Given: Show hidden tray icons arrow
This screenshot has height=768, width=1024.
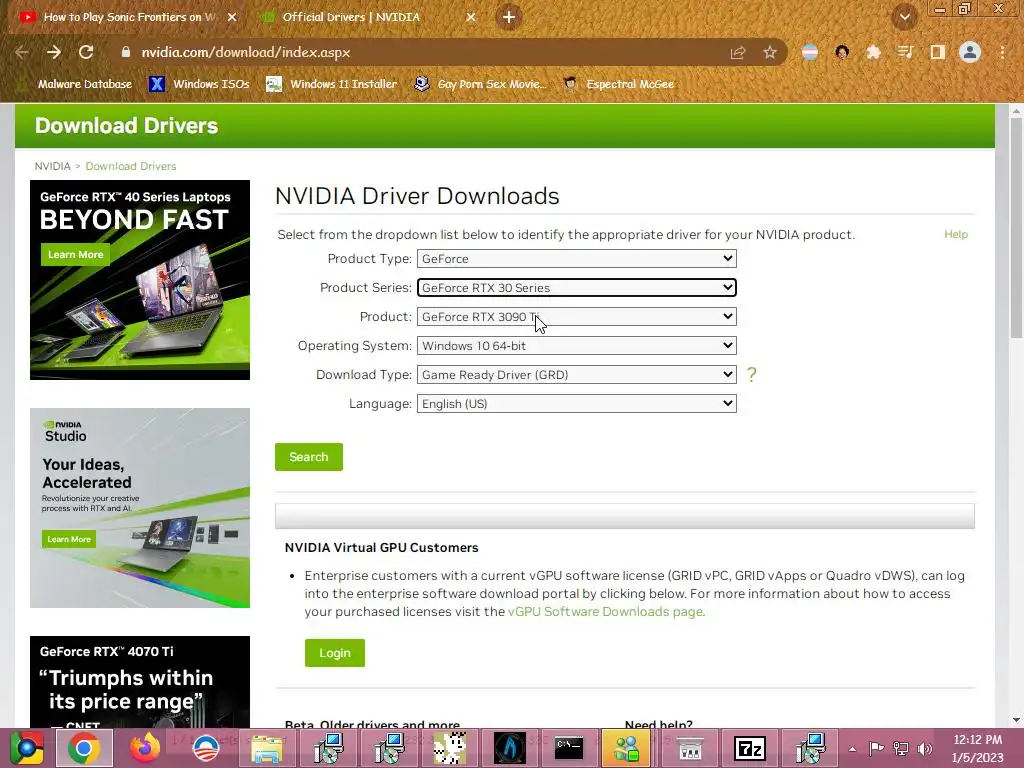Looking at the screenshot, I should (x=852, y=749).
